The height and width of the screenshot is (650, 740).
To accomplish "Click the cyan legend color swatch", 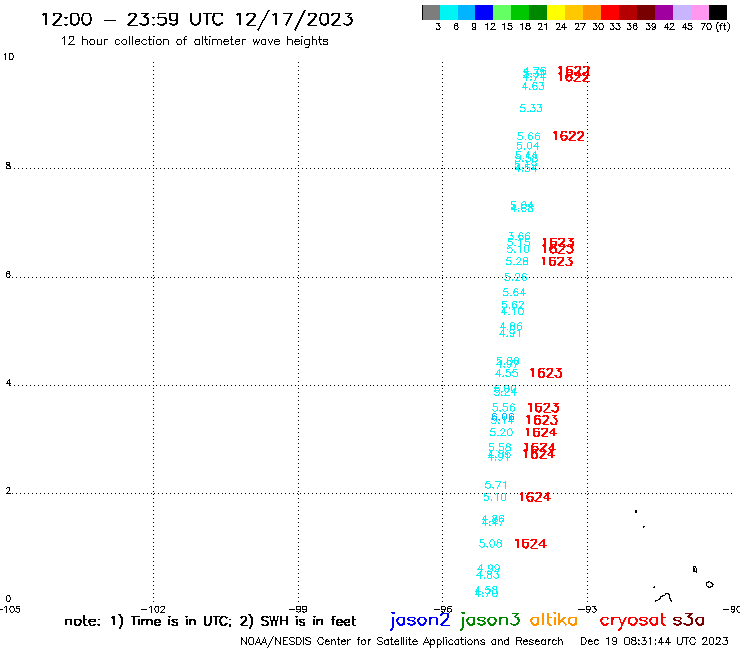I will tap(448, 12).
